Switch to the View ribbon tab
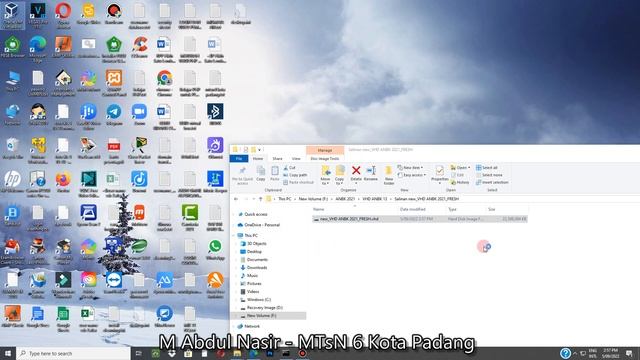640x360 pixels. coord(296,158)
